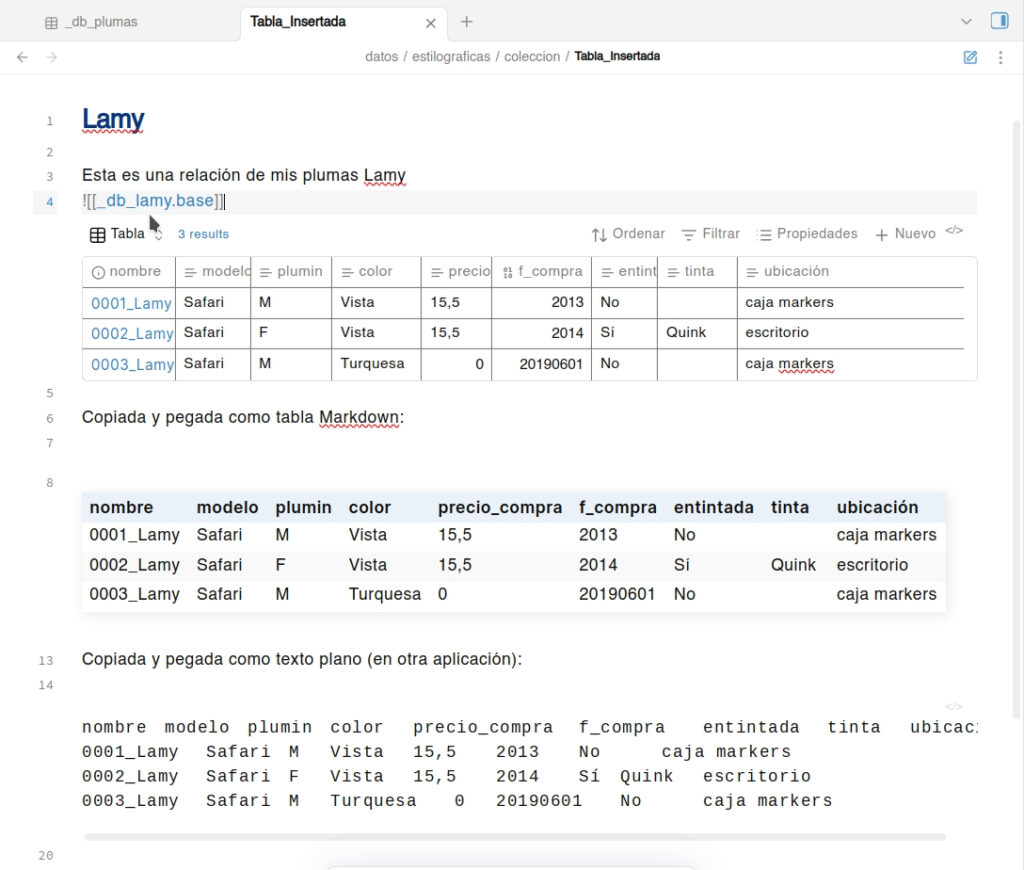Image resolution: width=1024 pixels, height=870 pixels.
Task: Open a new tab with the plus icon
Action: tap(466, 22)
